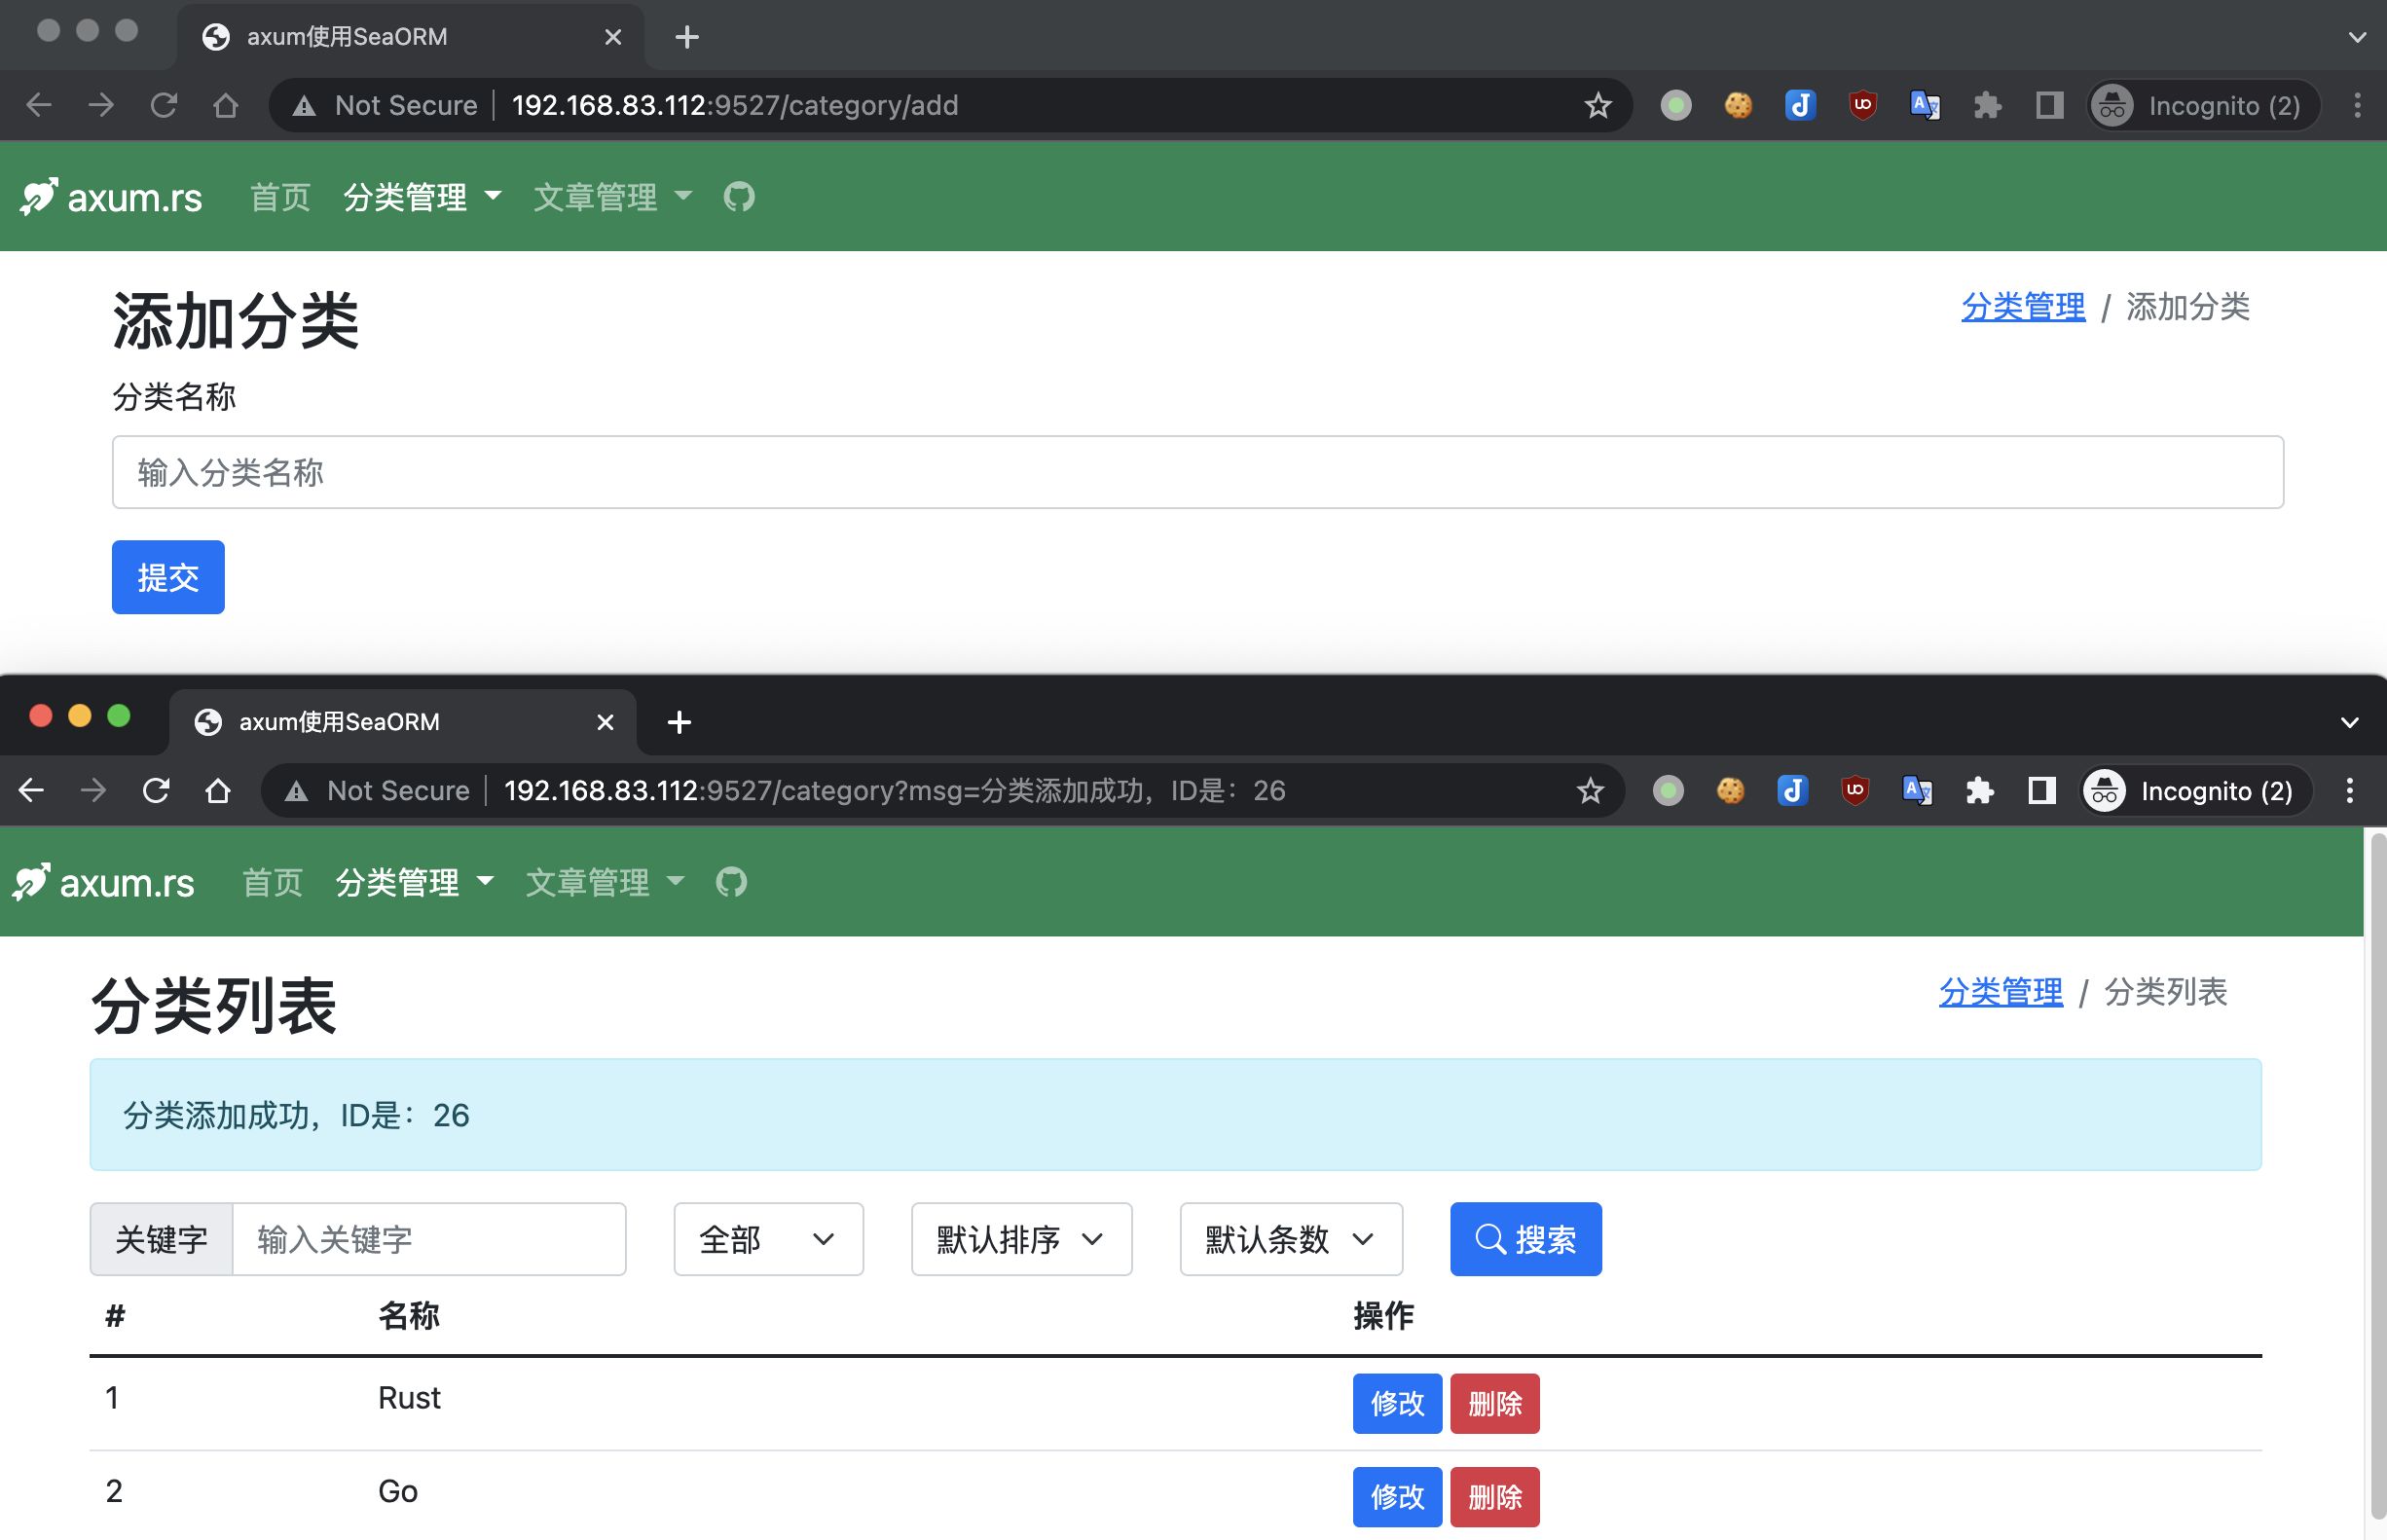Close axum使用SeaORM tab in bottom window
Viewport: 2387px width, 1540px height.
point(605,722)
